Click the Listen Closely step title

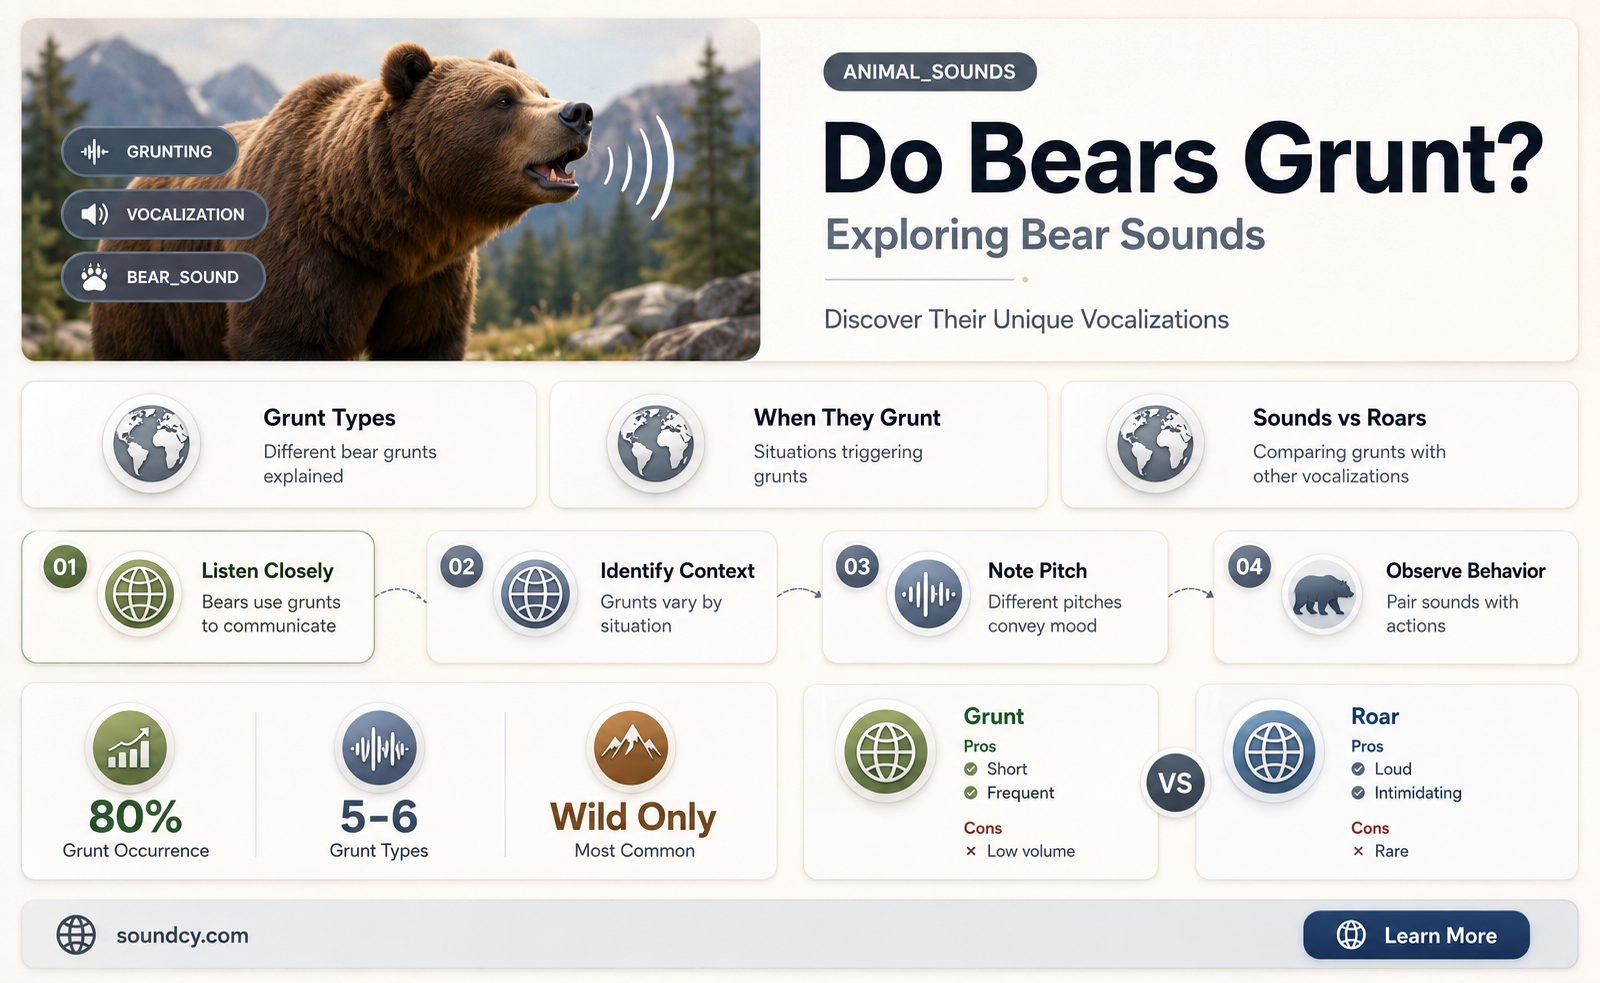[267, 571]
